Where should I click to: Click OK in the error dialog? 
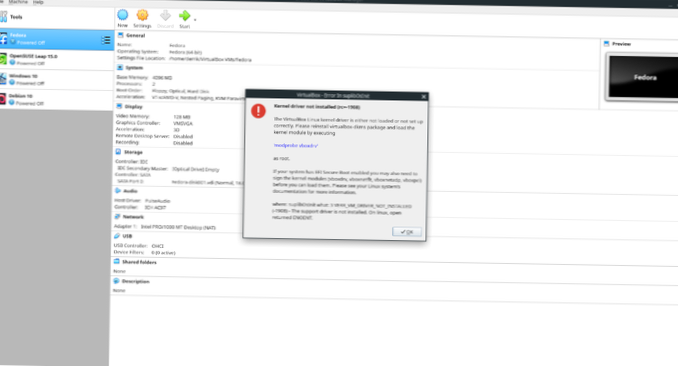407,232
